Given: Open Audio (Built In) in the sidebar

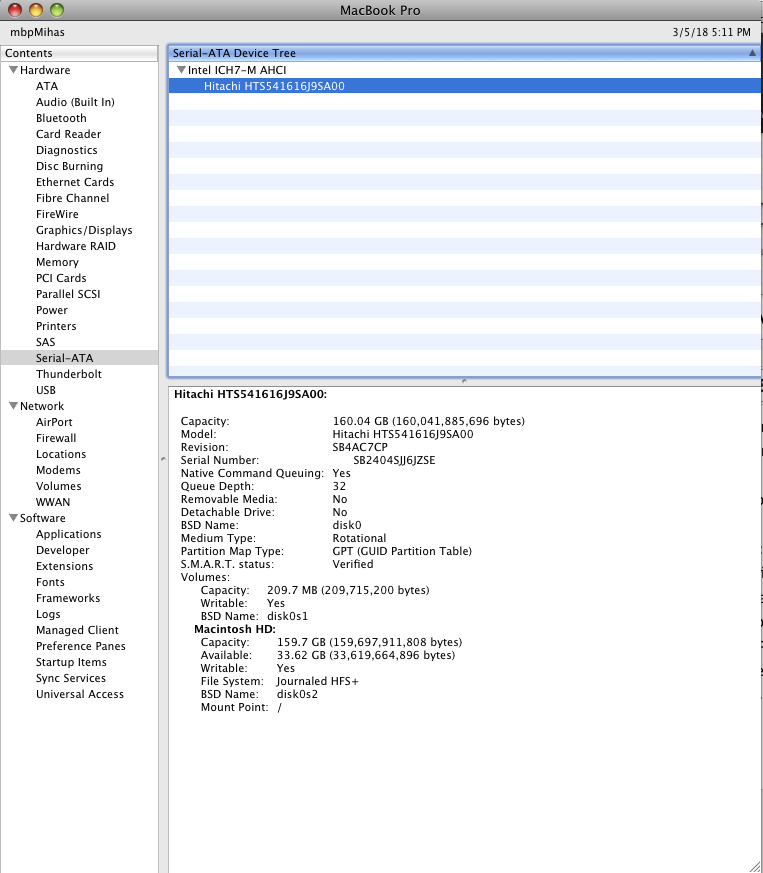Looking at the screenshot, I should (75, 102).
